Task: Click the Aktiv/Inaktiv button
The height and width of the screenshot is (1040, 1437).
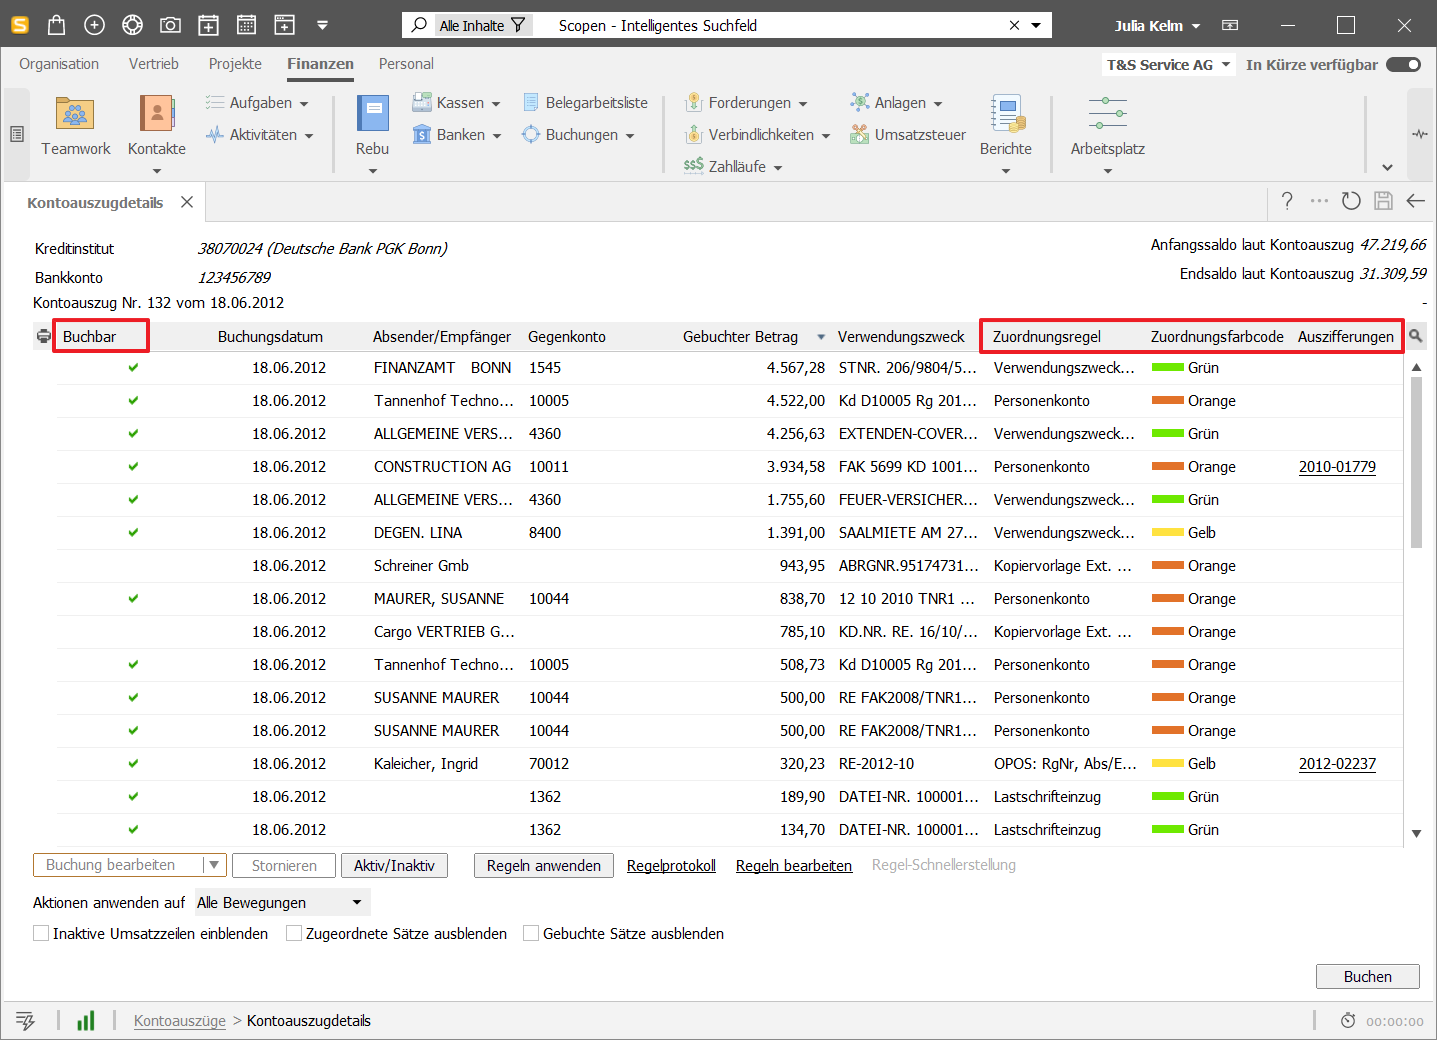Action: point(394,865)
